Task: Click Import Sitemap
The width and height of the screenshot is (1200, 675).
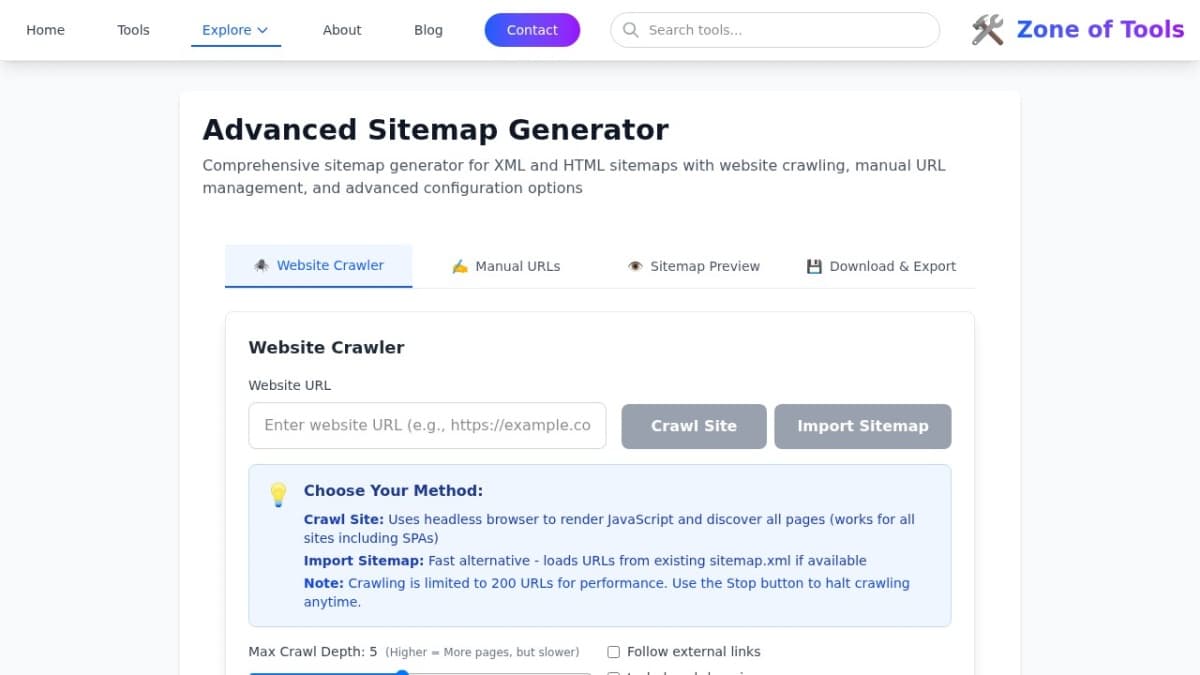Action: point(862,425)
